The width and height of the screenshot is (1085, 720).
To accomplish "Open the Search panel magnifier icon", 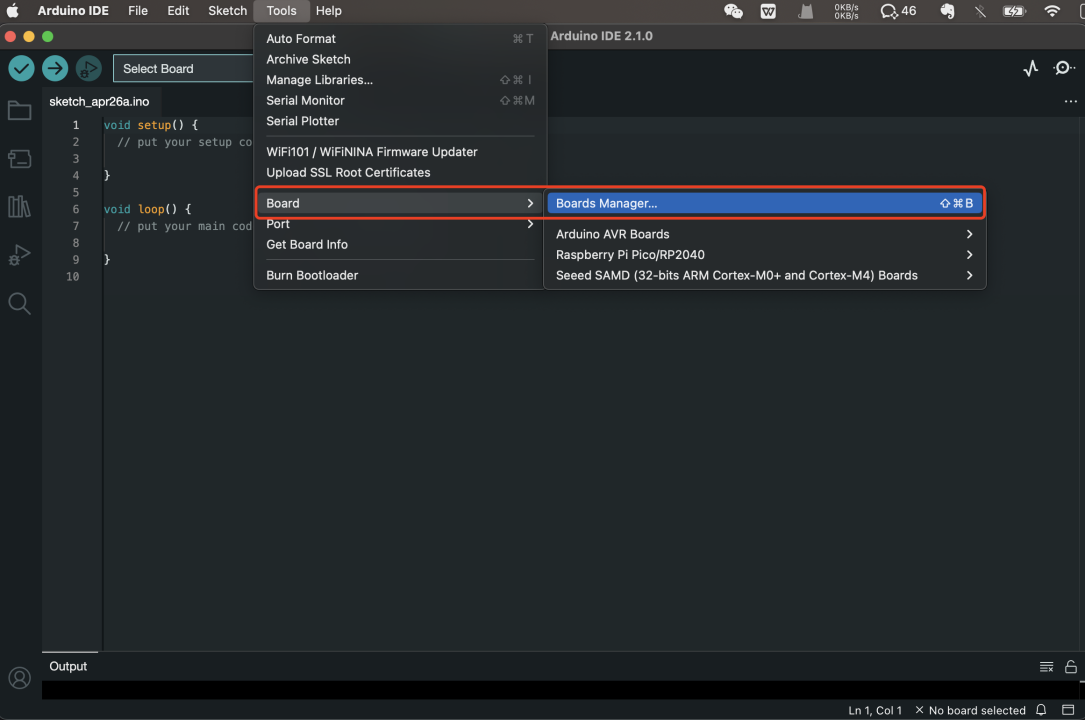I will (19, 303).
